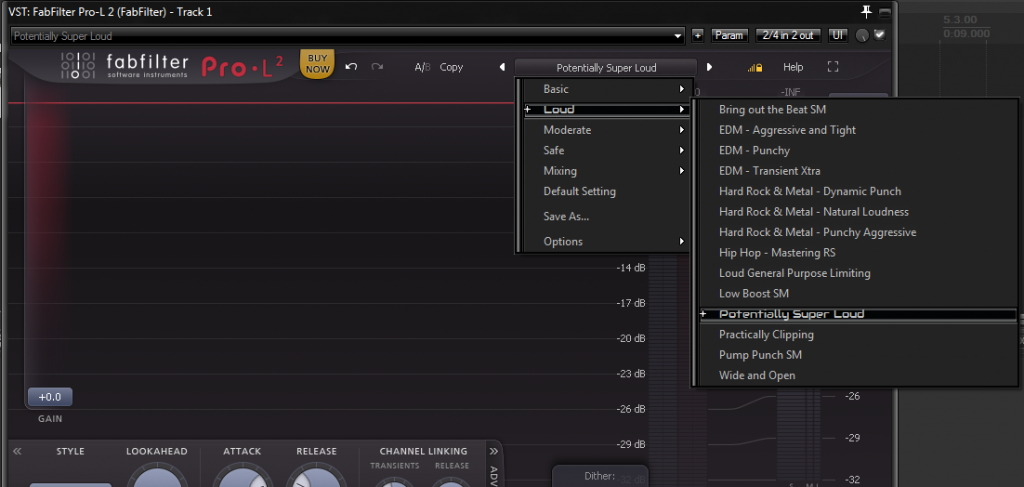
Task: Open the host preset combo box dropdown arrow
Action: (x=678, y=36)
